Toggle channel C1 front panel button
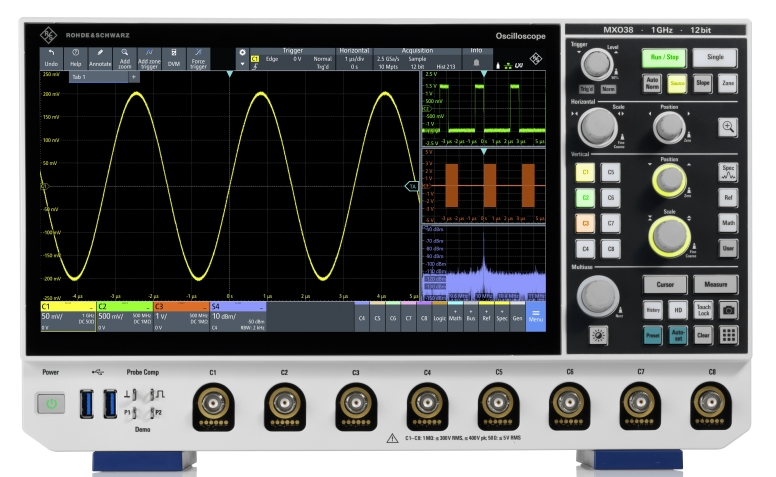Viewport: 776px width, 477px height. (x=586, y=172)
